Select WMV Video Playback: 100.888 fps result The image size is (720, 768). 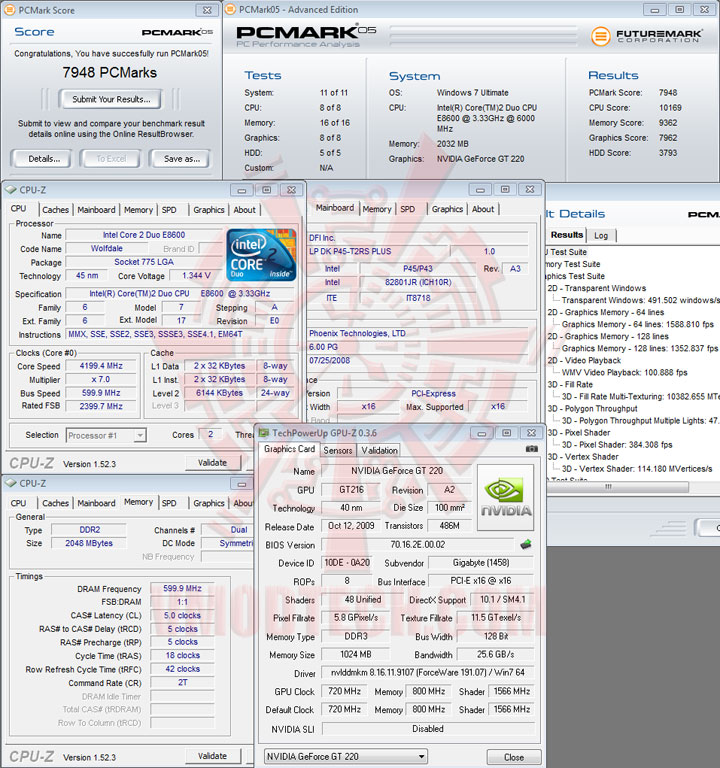click(x=624, y=372)
